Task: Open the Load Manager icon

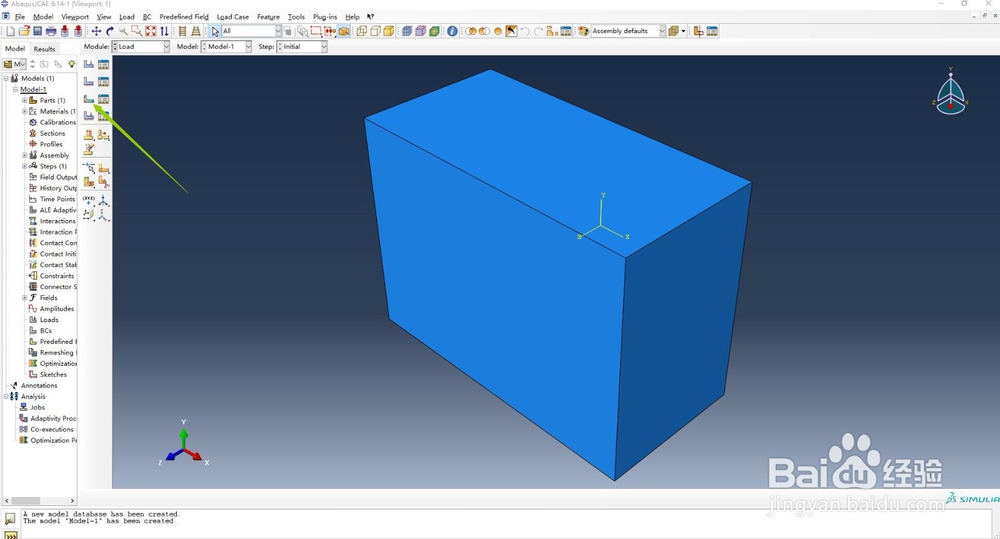Action: tap(103, 64)
